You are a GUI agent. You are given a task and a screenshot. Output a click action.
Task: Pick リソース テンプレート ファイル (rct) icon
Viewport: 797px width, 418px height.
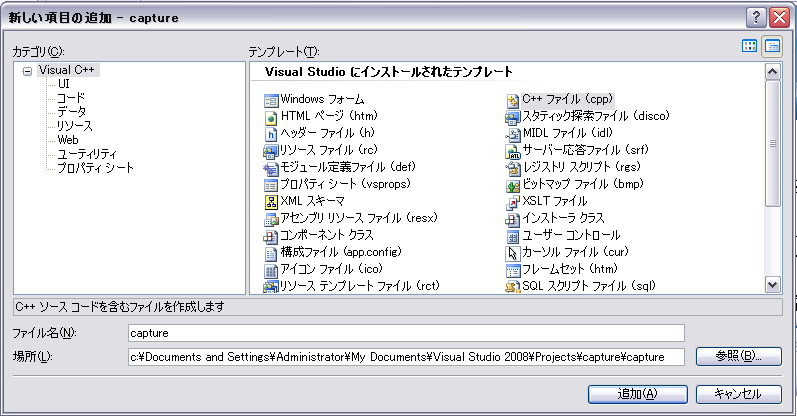tap(270, 287)
